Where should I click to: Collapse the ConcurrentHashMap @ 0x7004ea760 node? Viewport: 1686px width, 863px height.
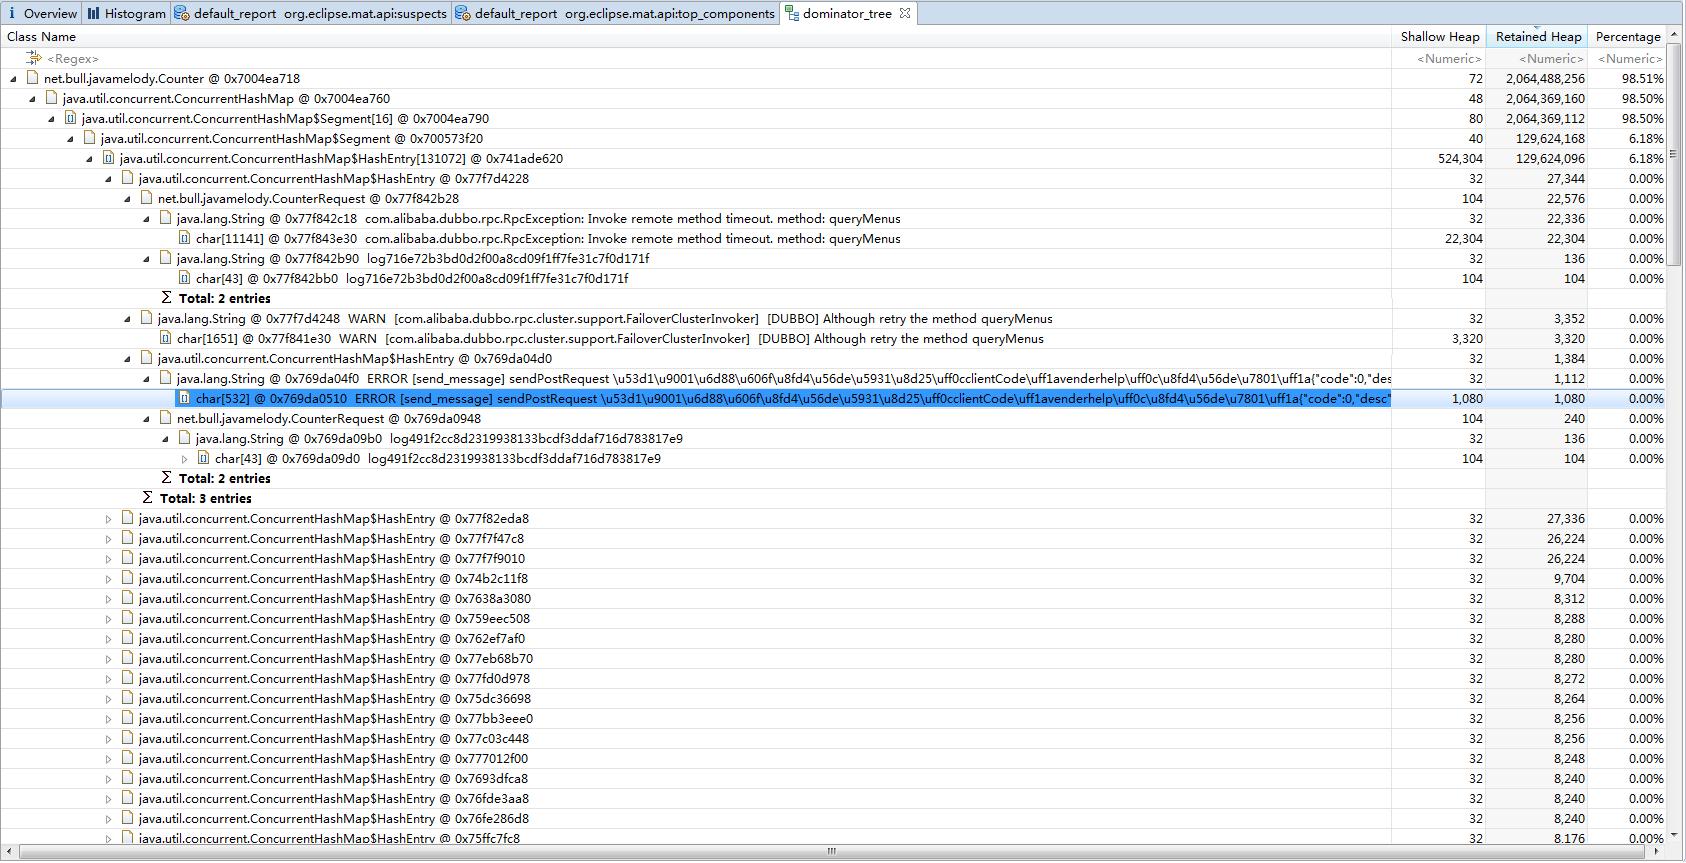(x=33, y=98)
